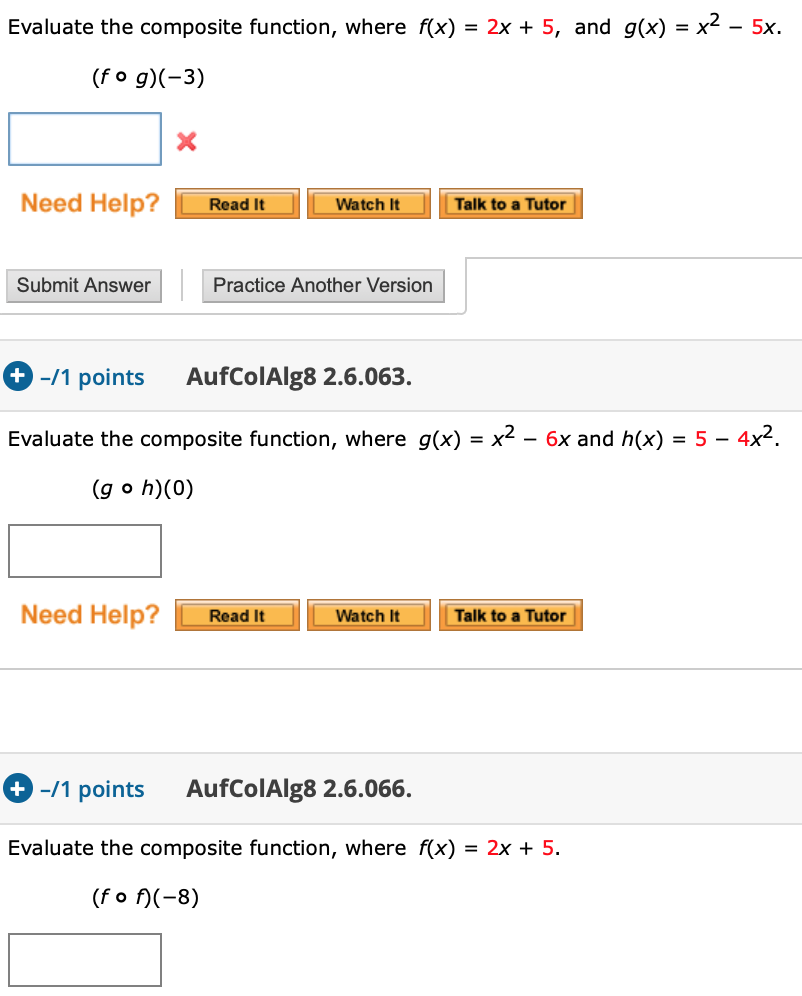
Task: Click Talk to a Tutor for the first problem
Action: pos(510,203)
